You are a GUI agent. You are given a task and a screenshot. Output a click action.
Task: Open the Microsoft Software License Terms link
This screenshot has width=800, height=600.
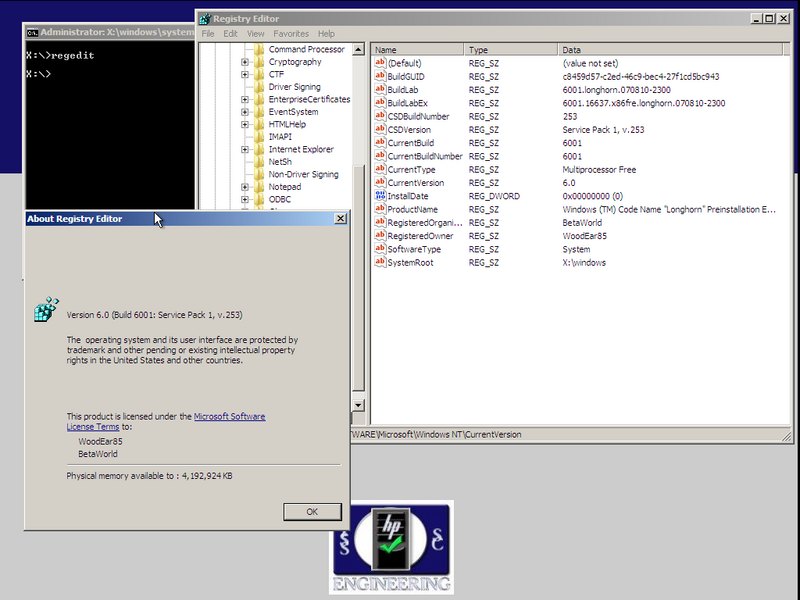click(x=229, y=416)
